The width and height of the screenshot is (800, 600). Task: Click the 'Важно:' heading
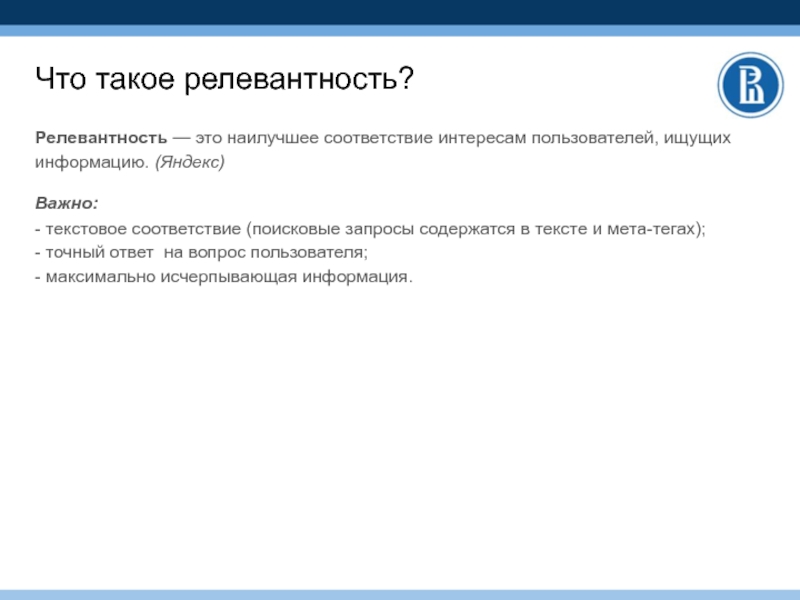tap(66, 203)
